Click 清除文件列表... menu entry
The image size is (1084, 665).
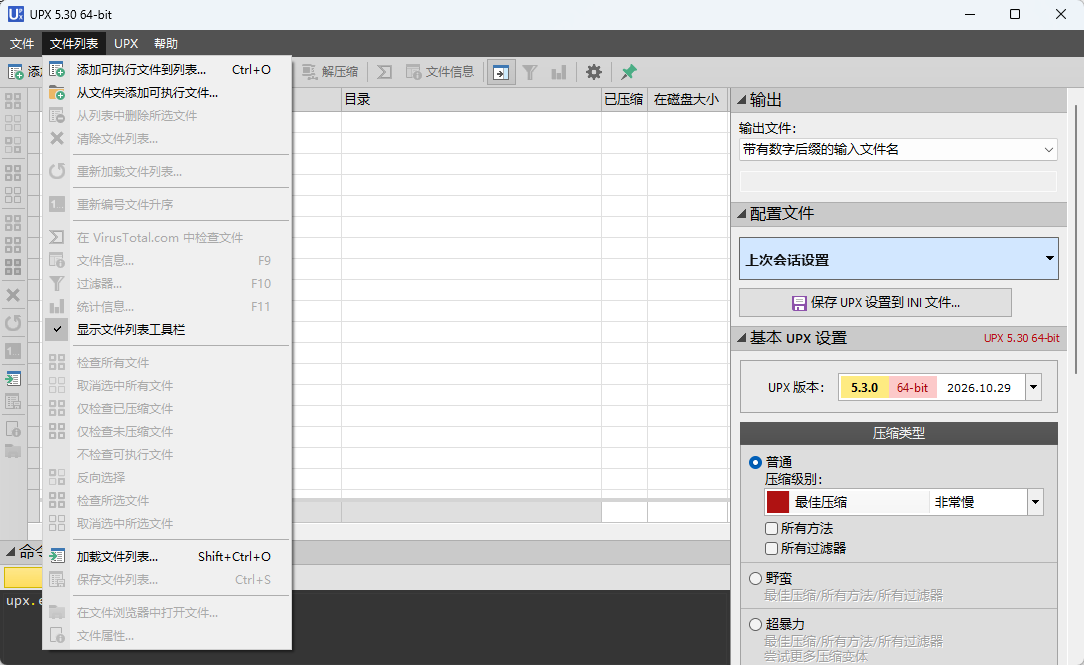coord(167,139)
